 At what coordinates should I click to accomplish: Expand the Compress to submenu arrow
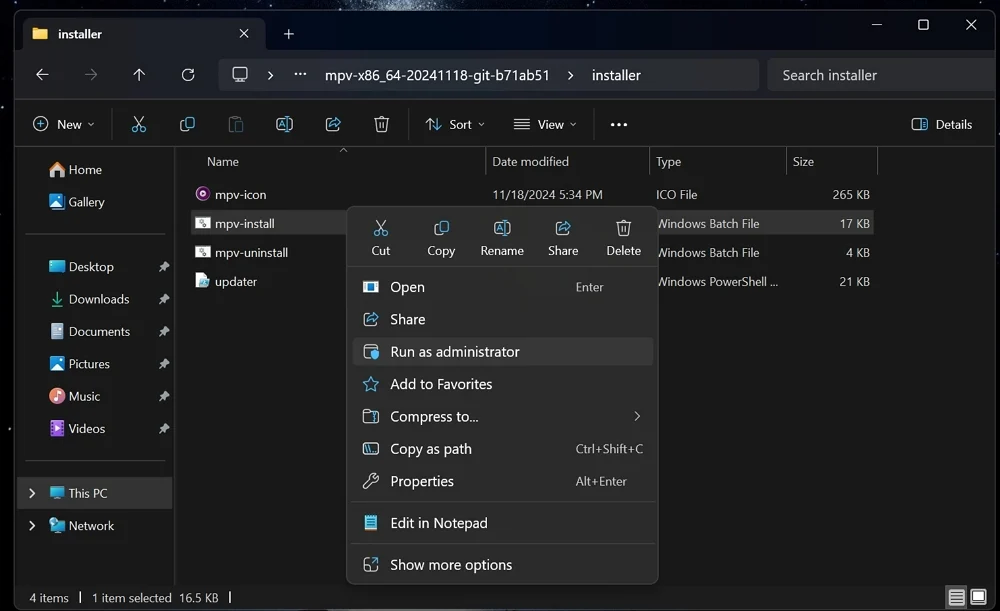click(636, 416)
